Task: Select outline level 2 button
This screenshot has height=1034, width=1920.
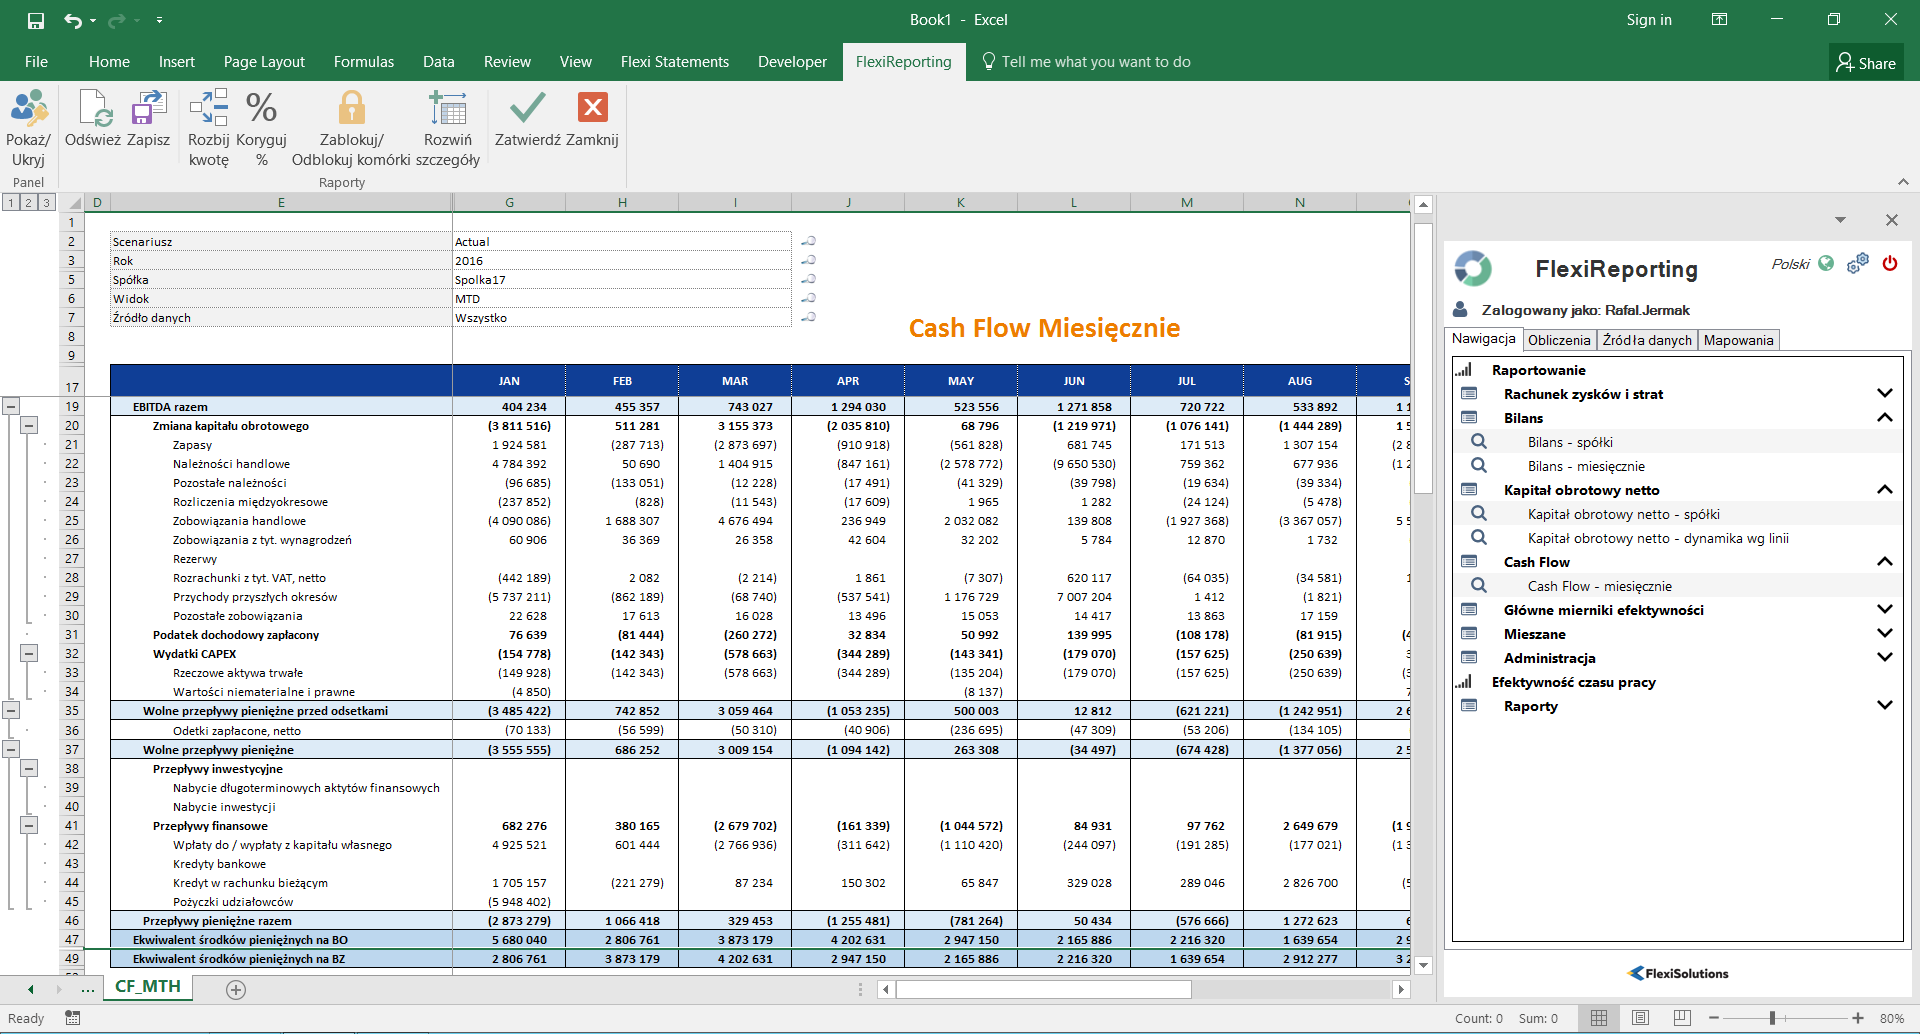Action: pos(28,203)
